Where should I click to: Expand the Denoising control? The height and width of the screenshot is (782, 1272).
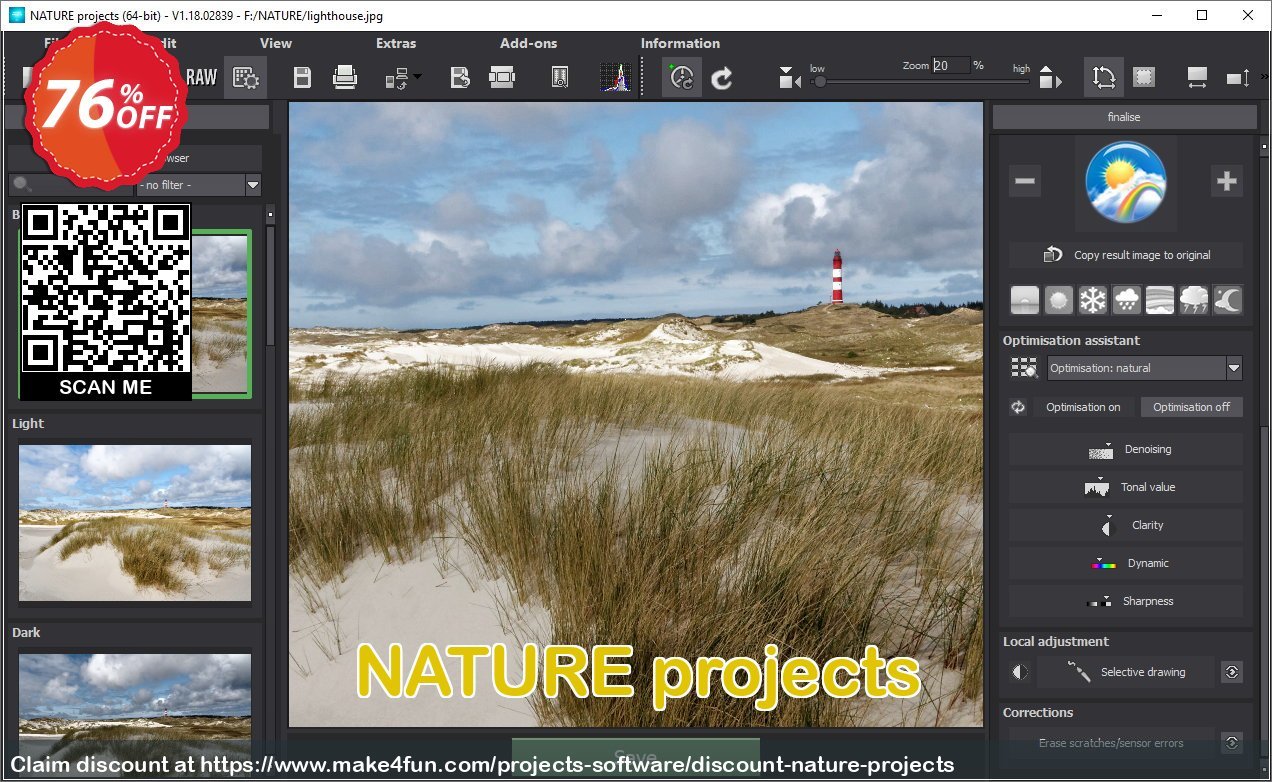[x=1126, y=449]
